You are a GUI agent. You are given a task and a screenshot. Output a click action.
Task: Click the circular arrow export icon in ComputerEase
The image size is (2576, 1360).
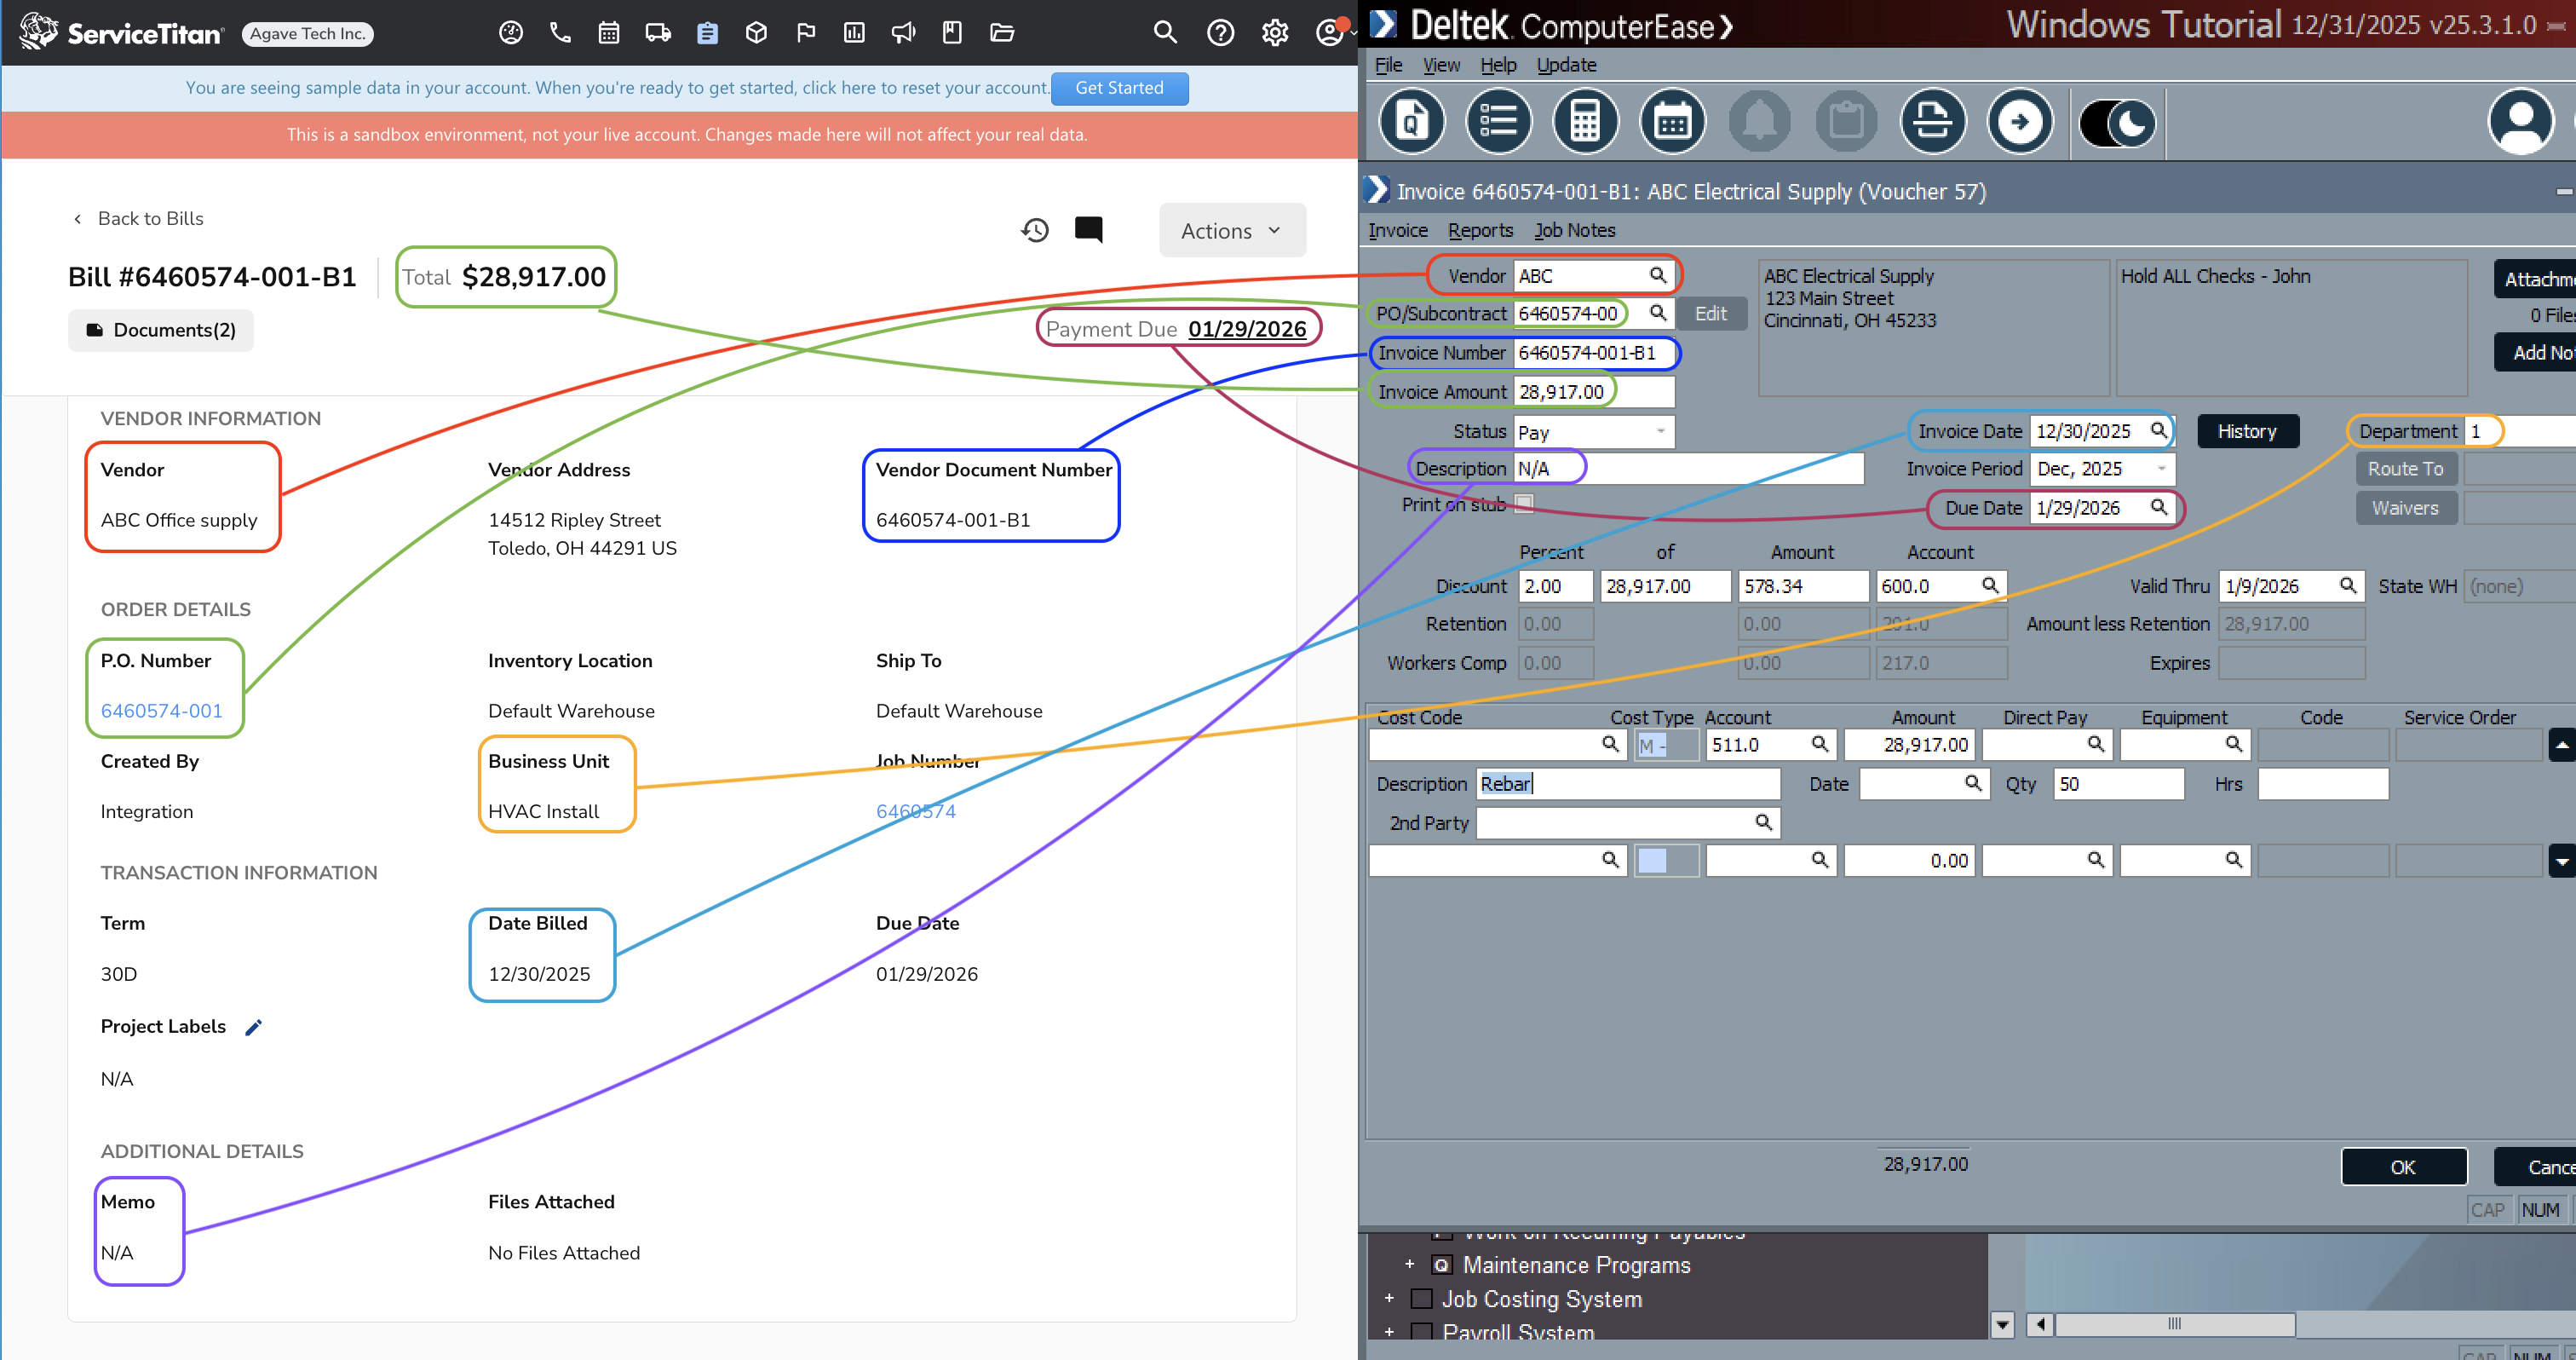[2021, 121]
